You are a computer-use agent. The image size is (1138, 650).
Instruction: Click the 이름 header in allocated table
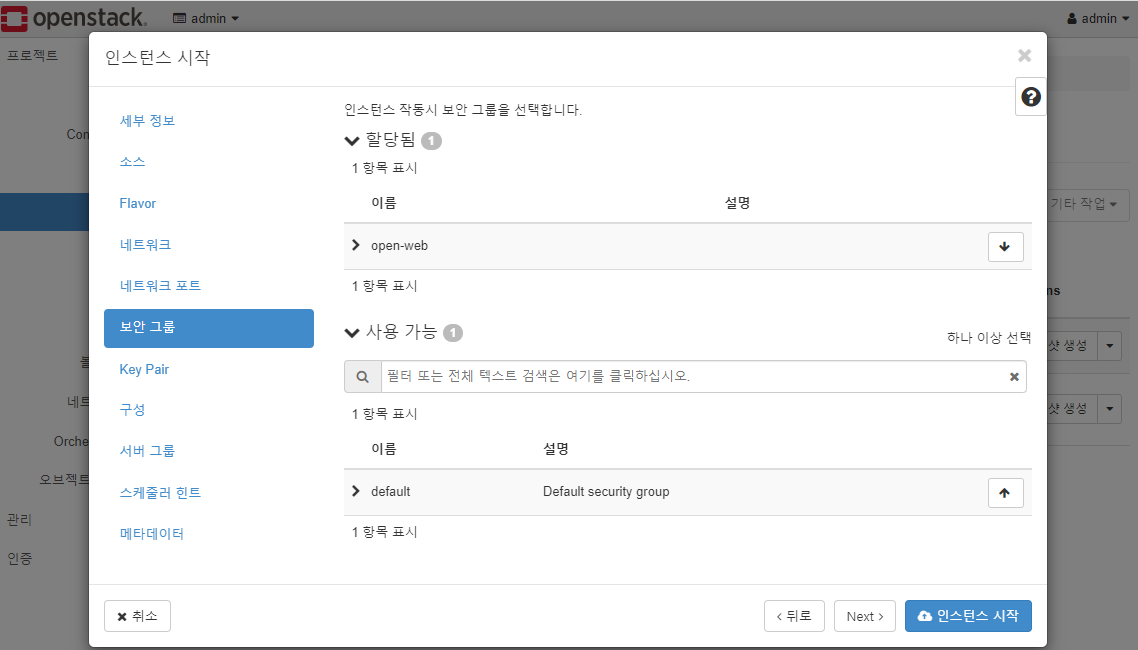pos(384,203)
